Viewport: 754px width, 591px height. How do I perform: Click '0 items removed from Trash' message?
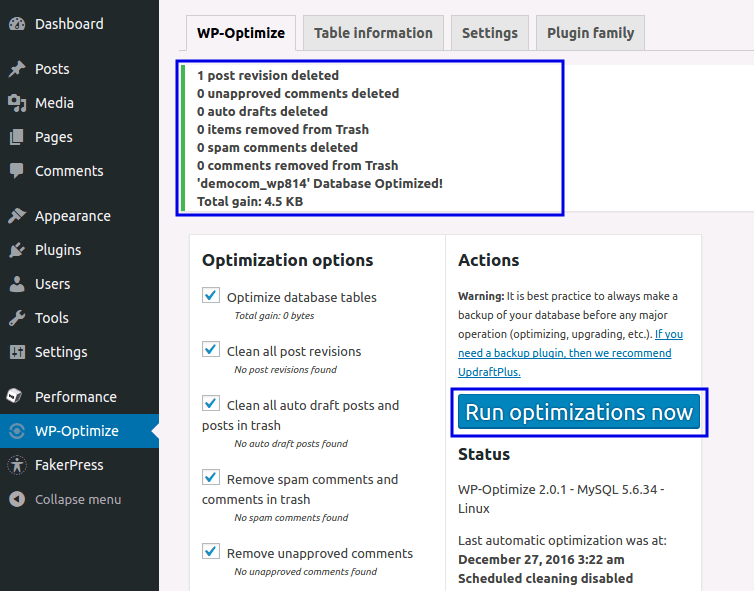point(283,130)
